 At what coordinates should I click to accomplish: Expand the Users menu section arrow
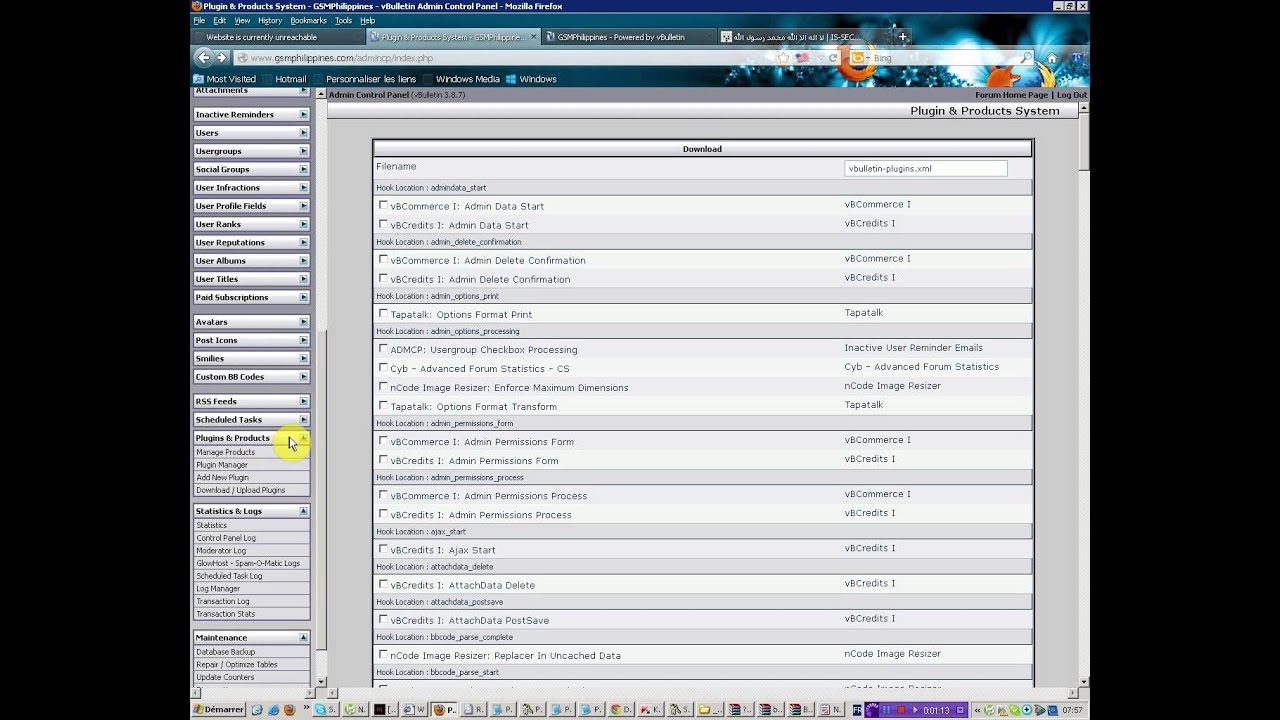pyautogui.click(x=303, y=132)
